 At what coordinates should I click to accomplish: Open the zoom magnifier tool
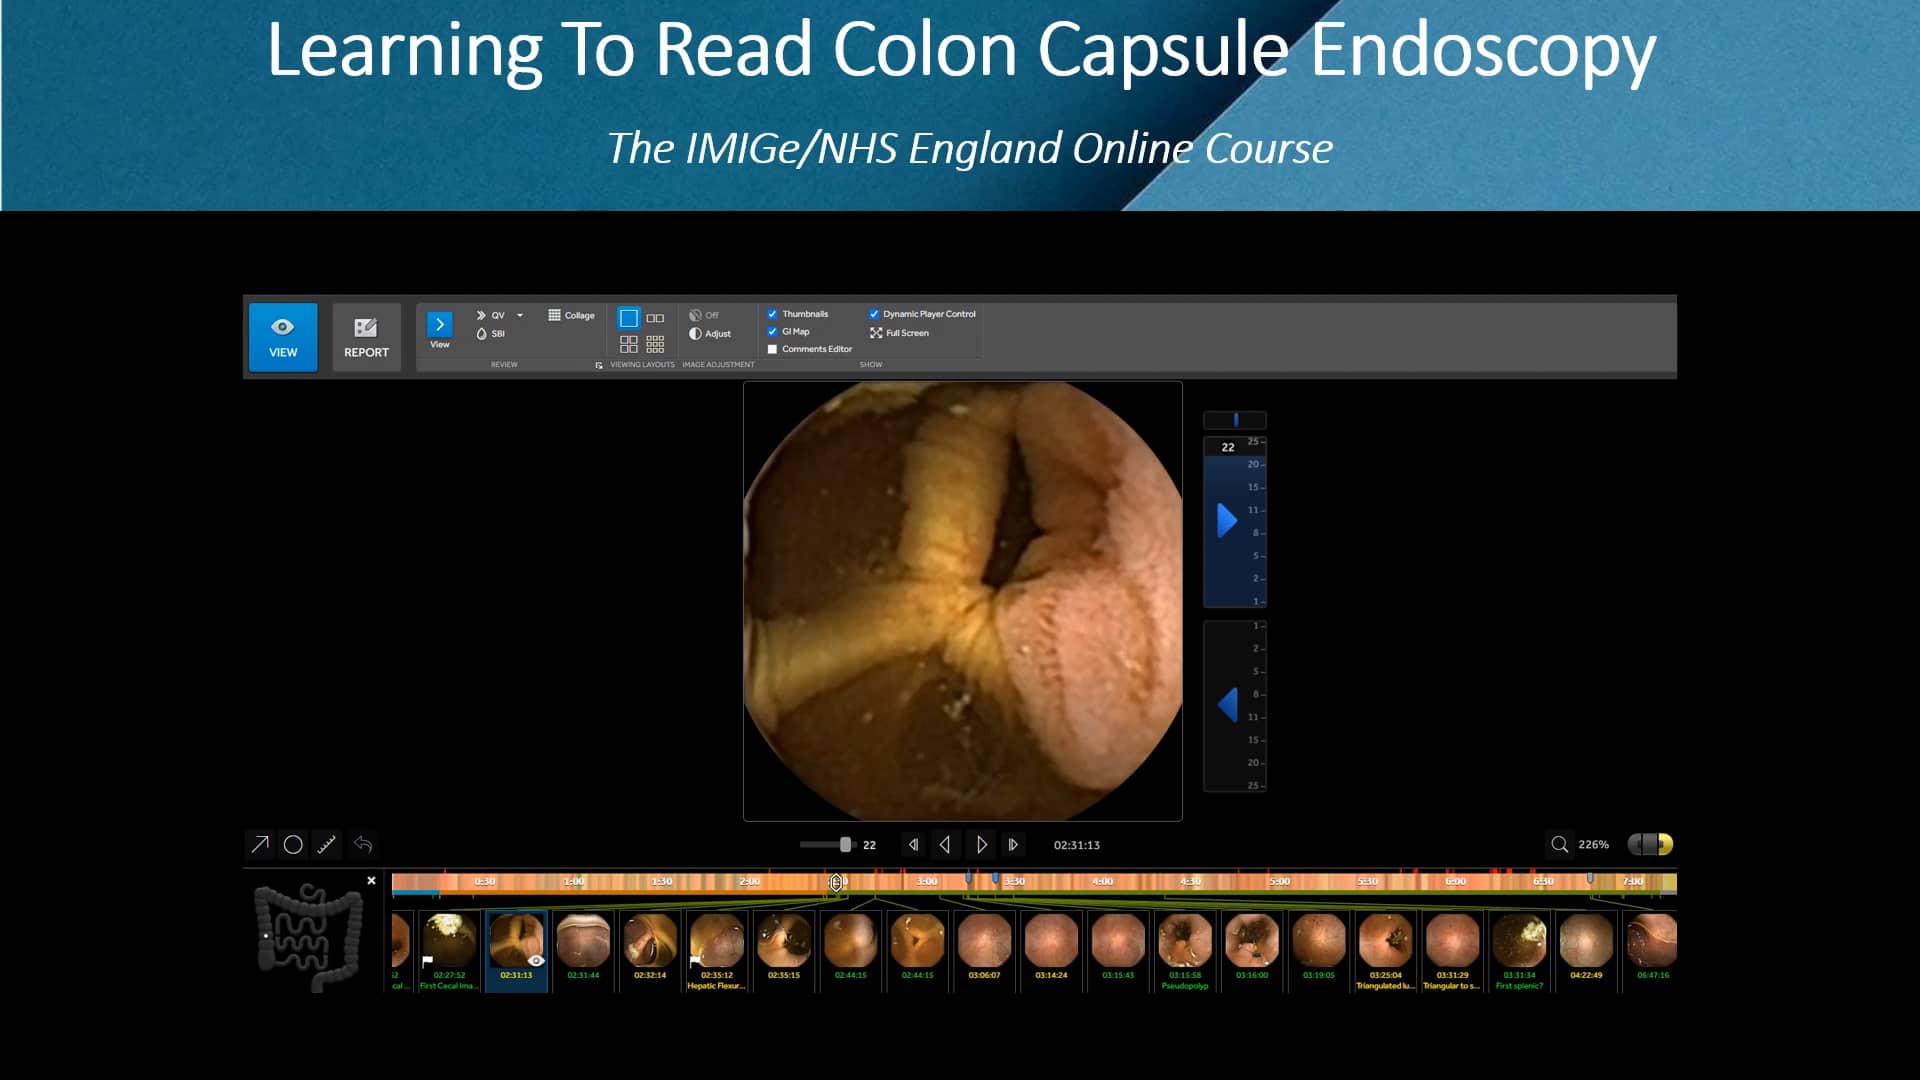(x=1560, y=845)
